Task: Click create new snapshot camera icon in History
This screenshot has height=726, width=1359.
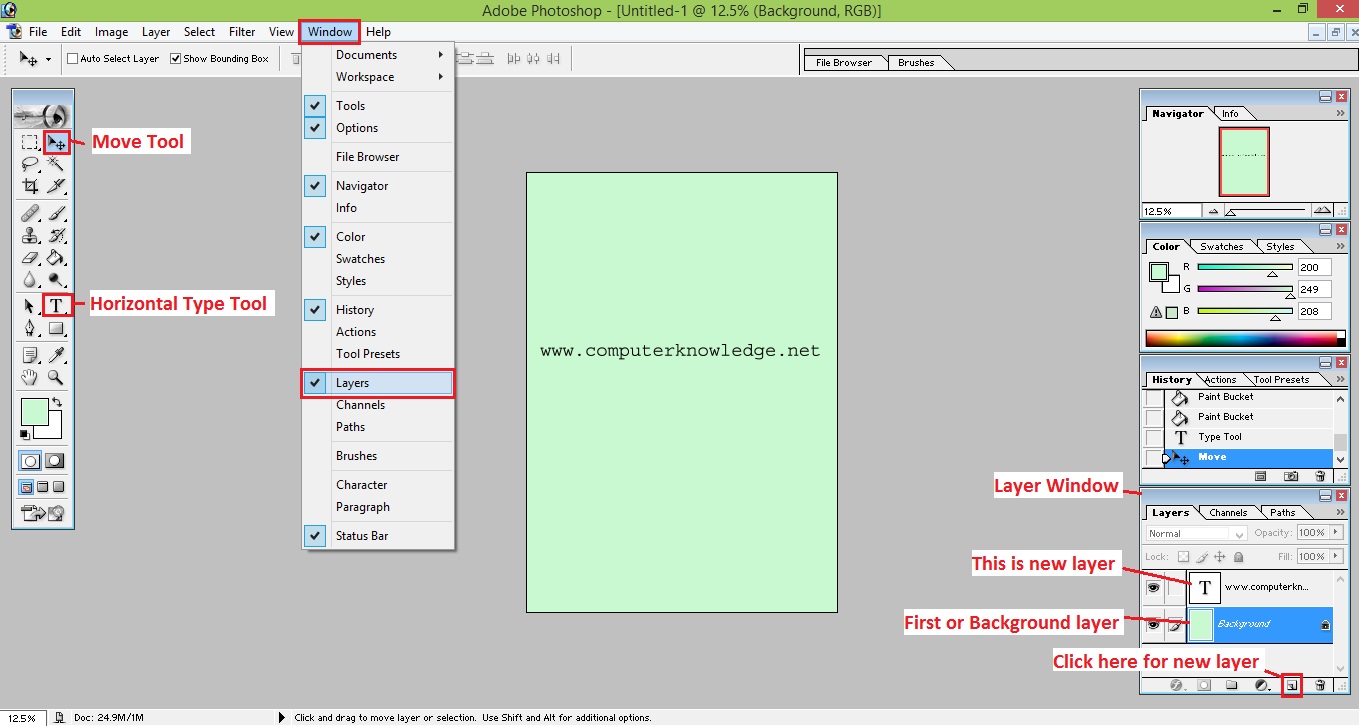Action: [x=1292, y=477]
